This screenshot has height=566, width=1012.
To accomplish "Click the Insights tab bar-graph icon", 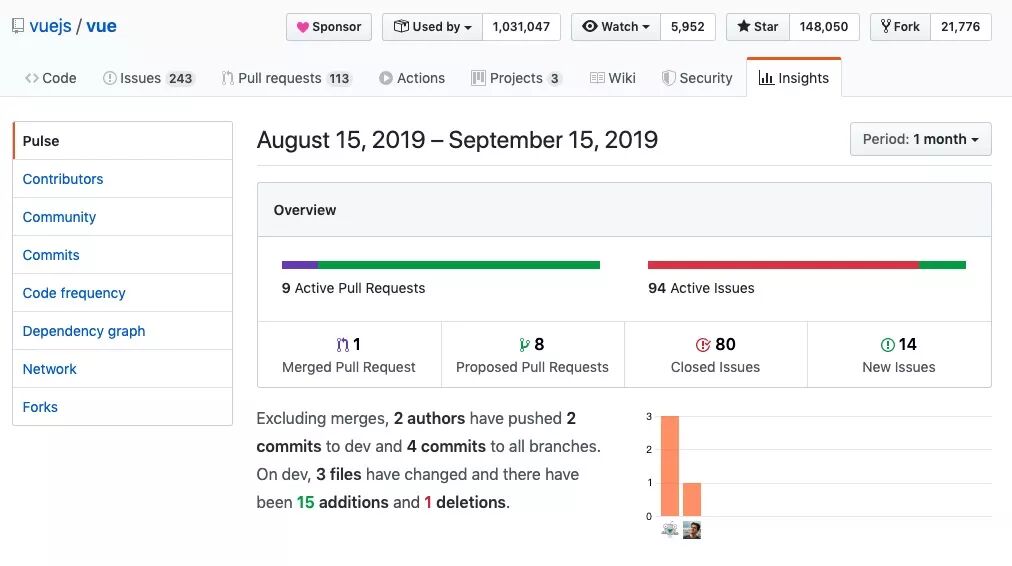I will pos(766,78).
